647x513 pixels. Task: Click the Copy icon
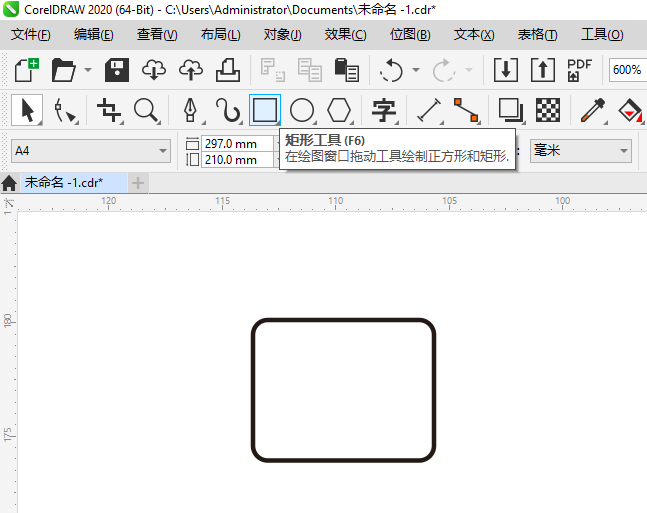click(309, 70)
